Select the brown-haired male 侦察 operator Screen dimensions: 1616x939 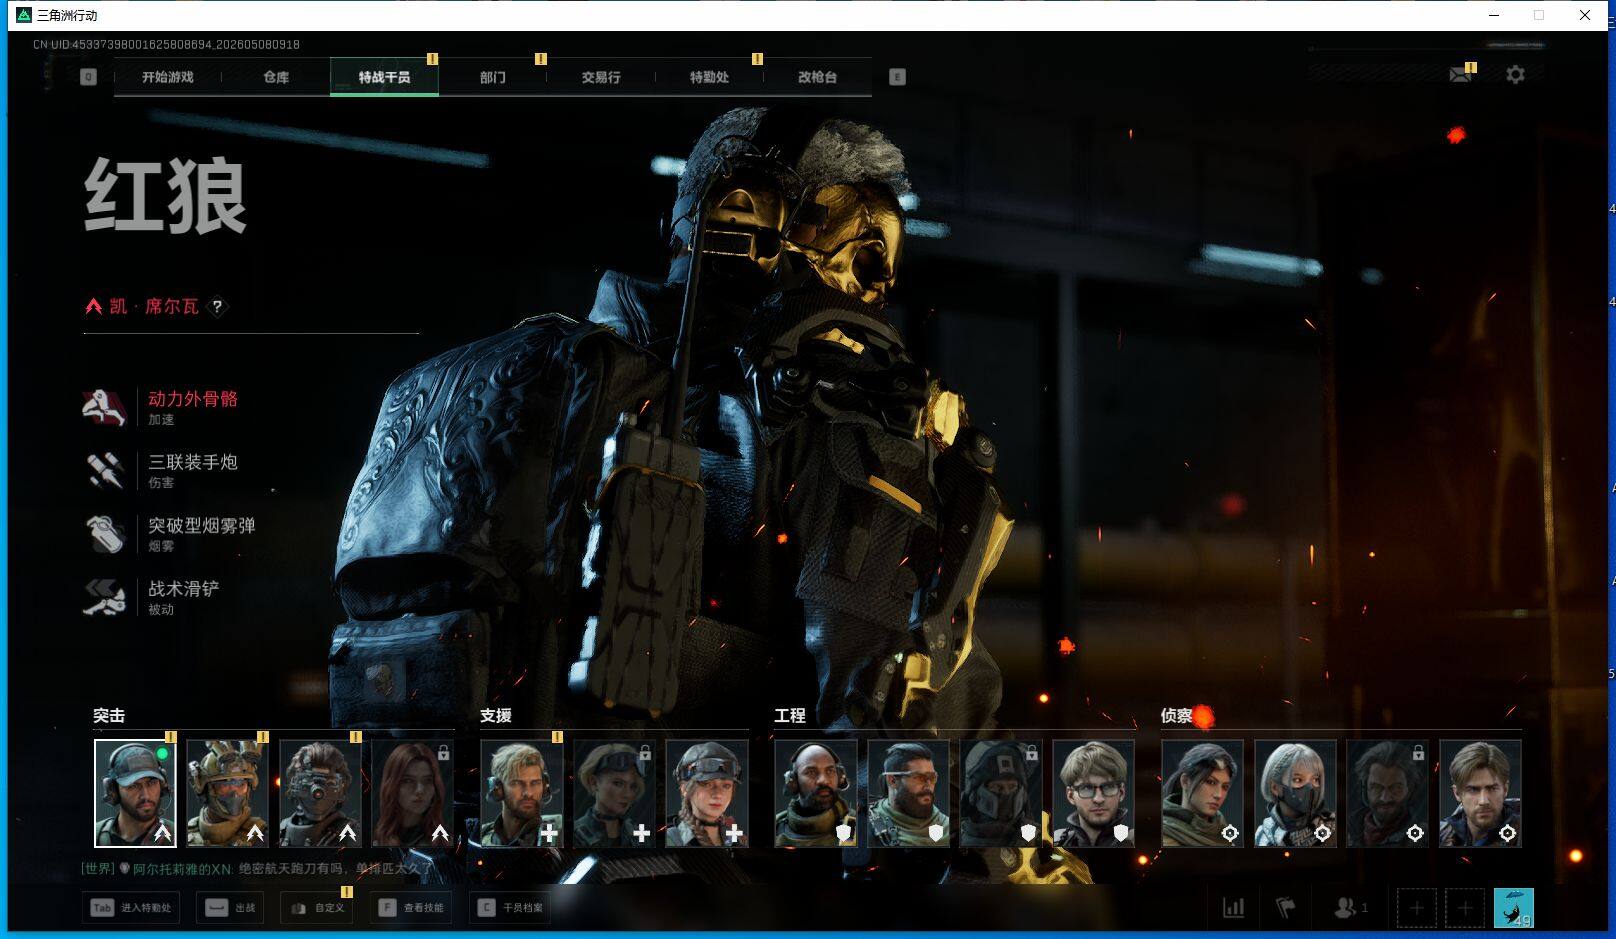[x=1480, y=793]
